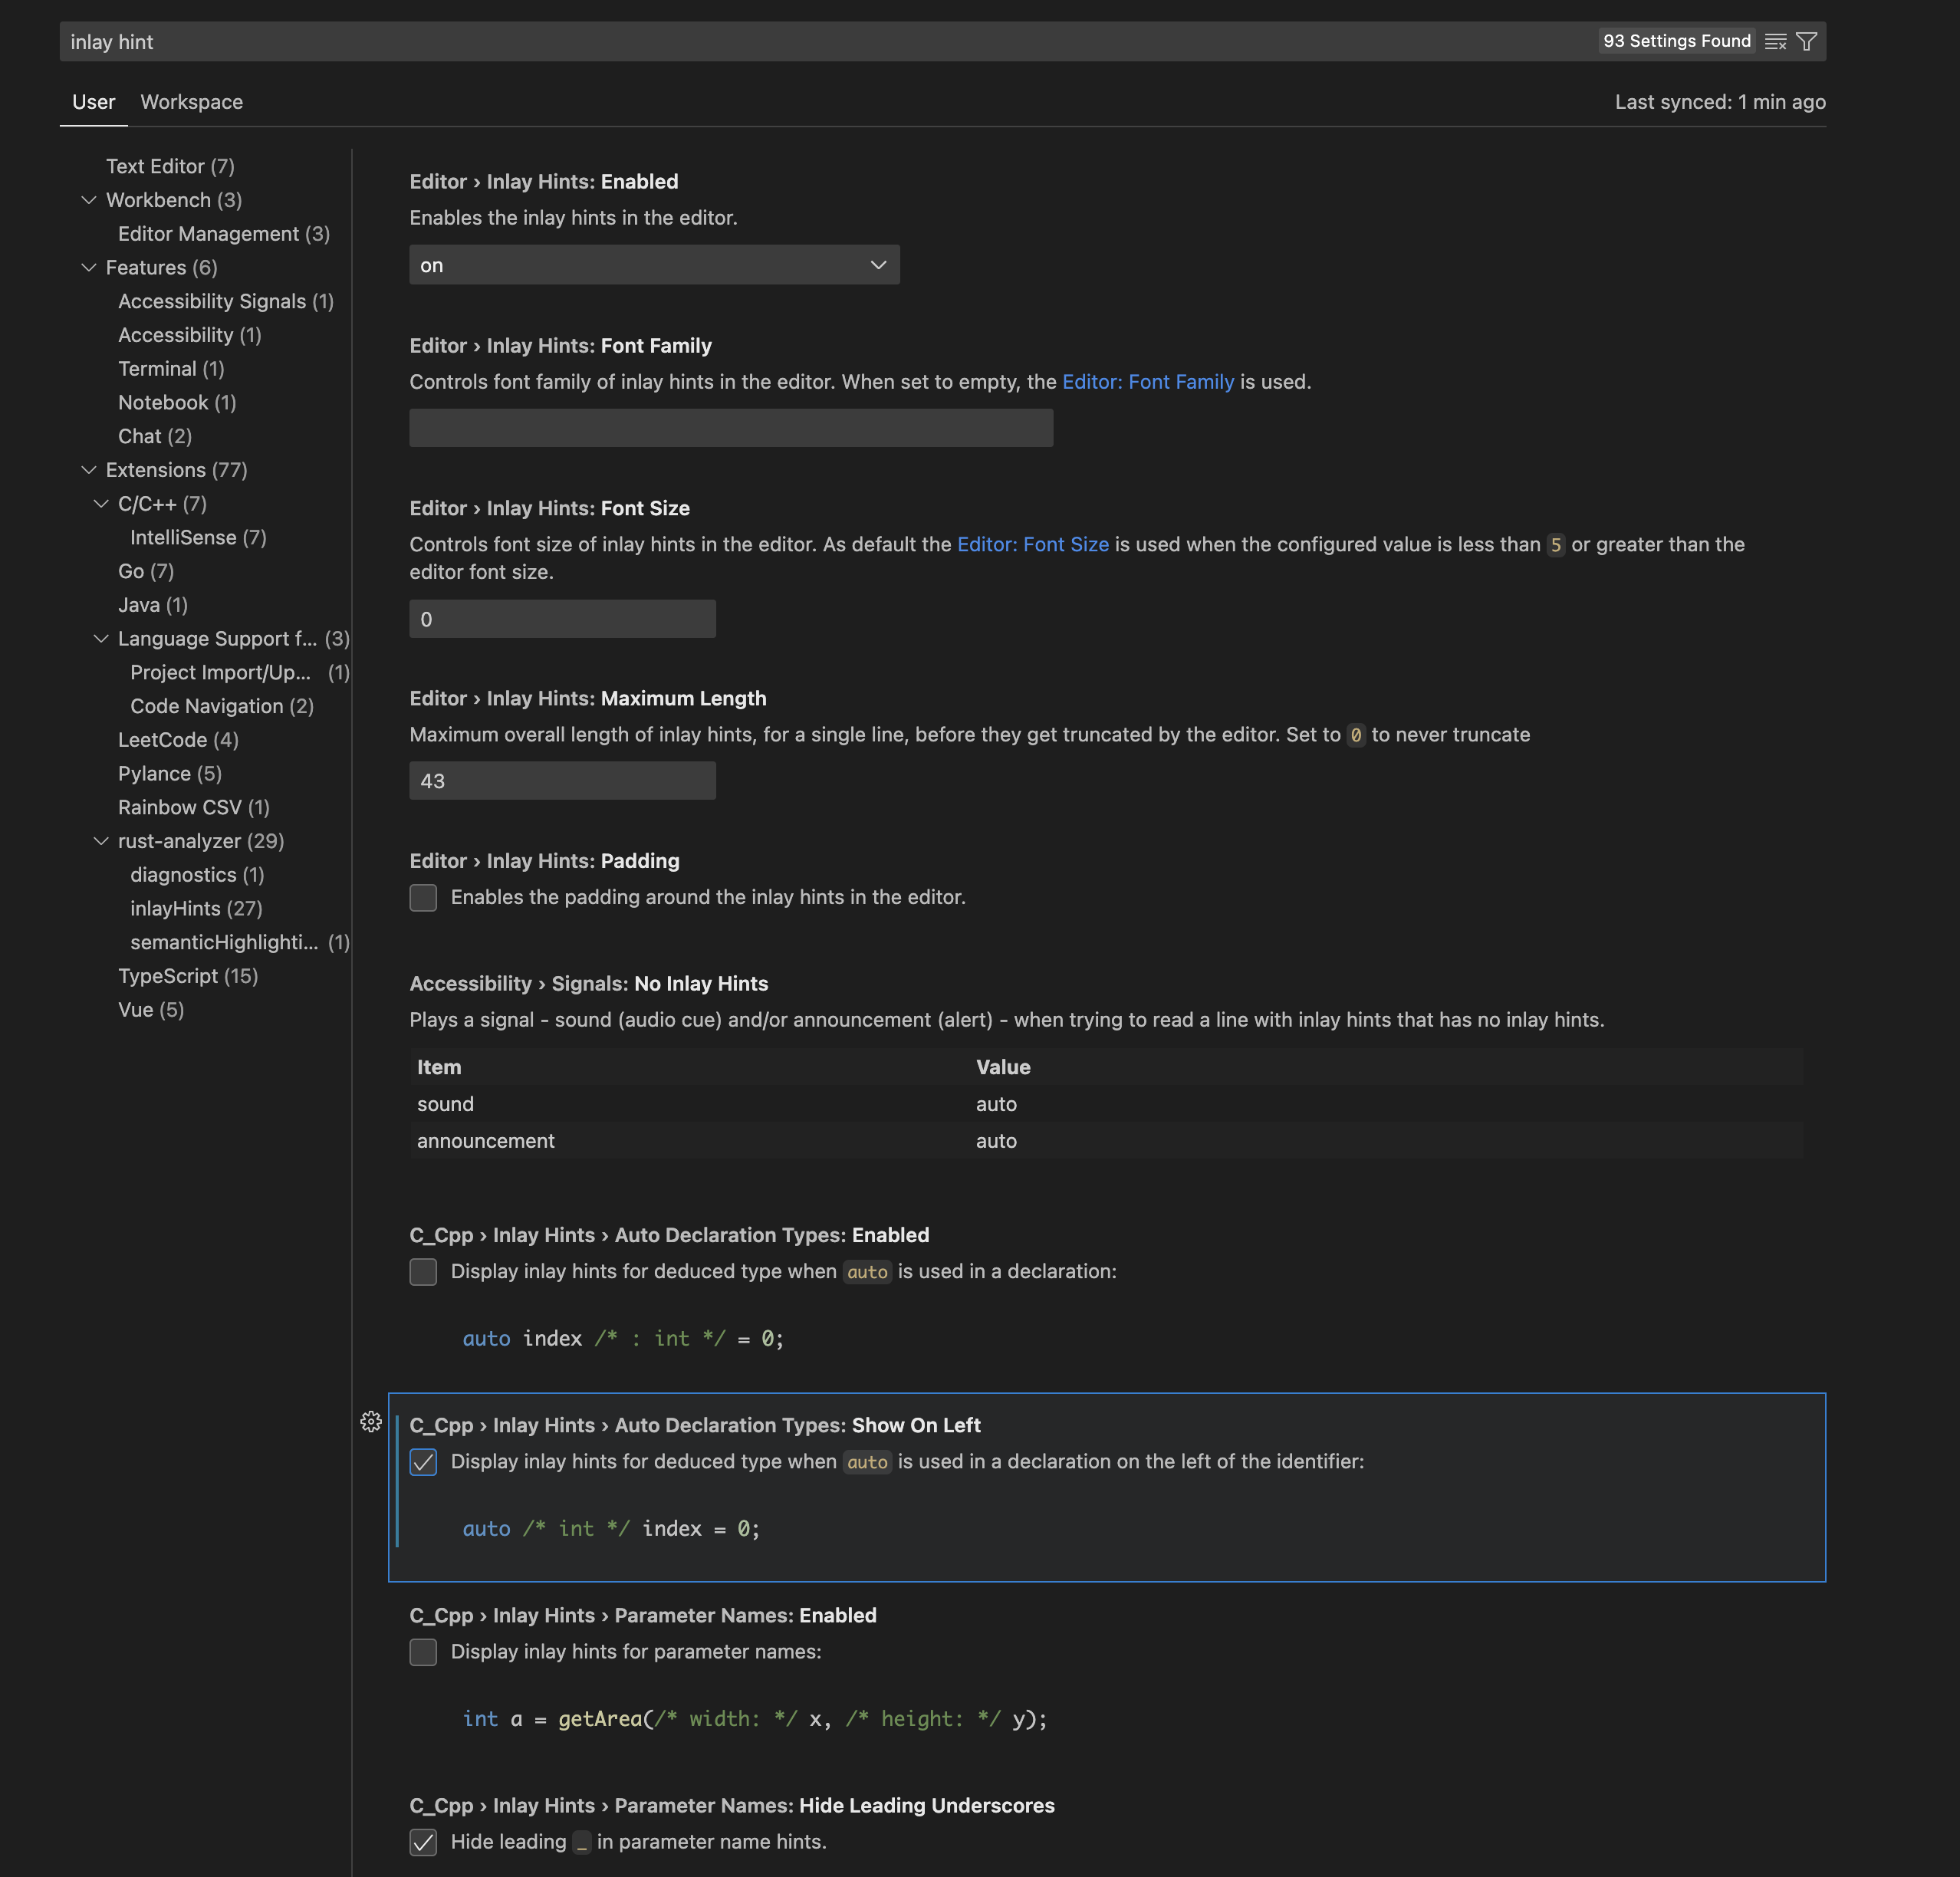Open the settings filter funnel icon
1960x1877 pixels.
tap(1806, 41)
